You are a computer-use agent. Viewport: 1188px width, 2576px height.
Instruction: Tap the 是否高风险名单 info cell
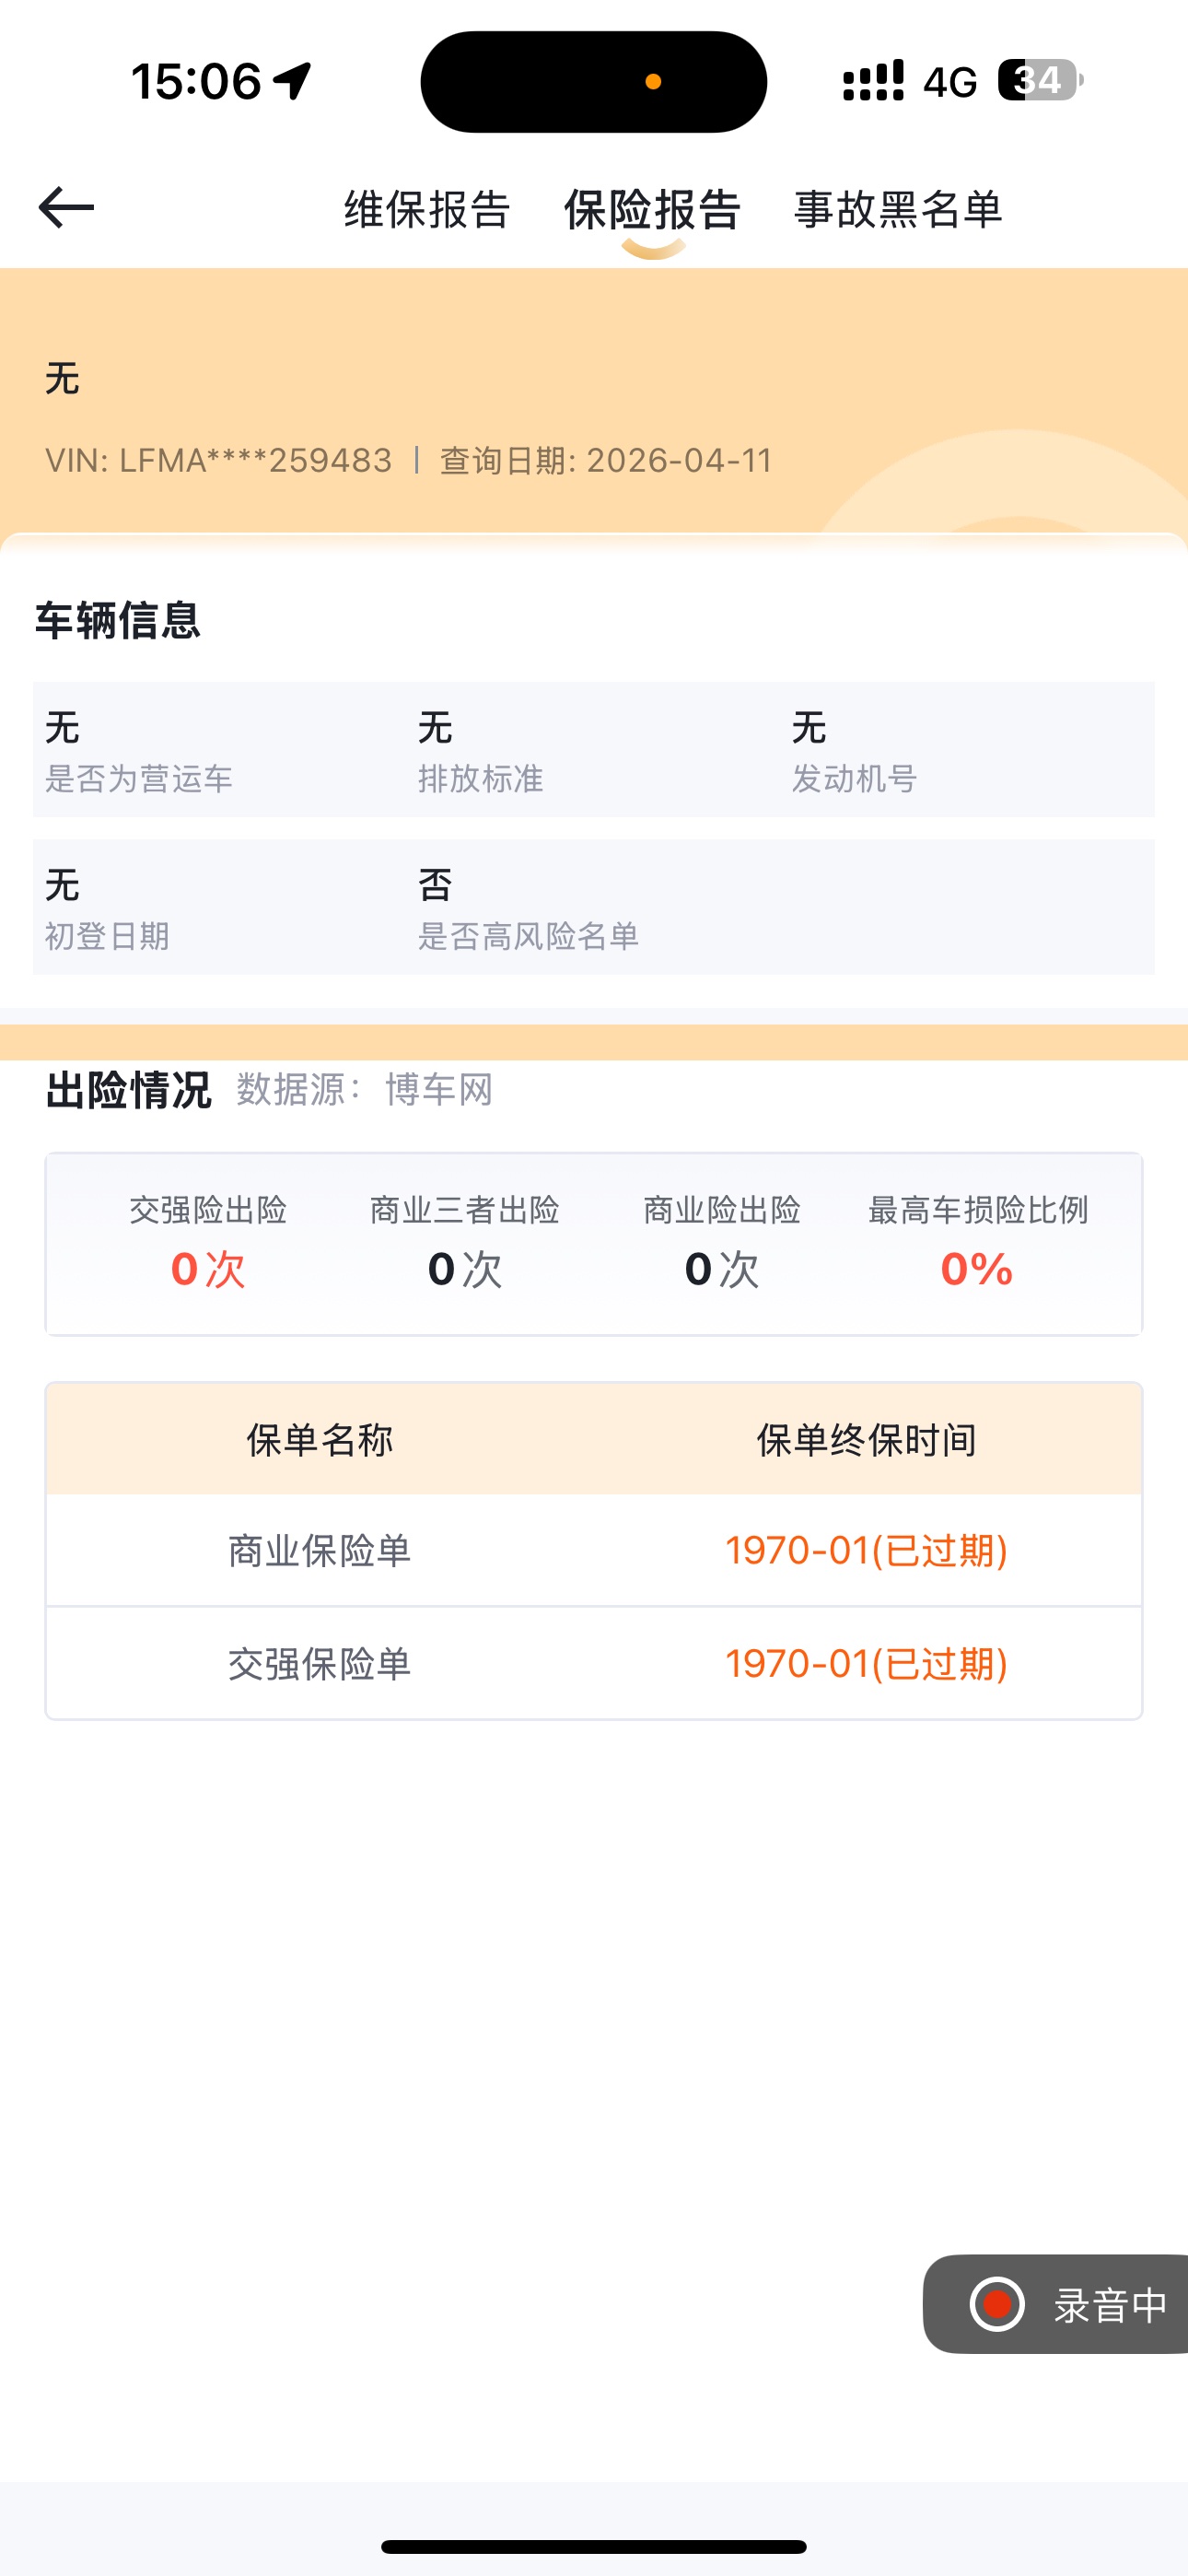(x=528, y=907)
